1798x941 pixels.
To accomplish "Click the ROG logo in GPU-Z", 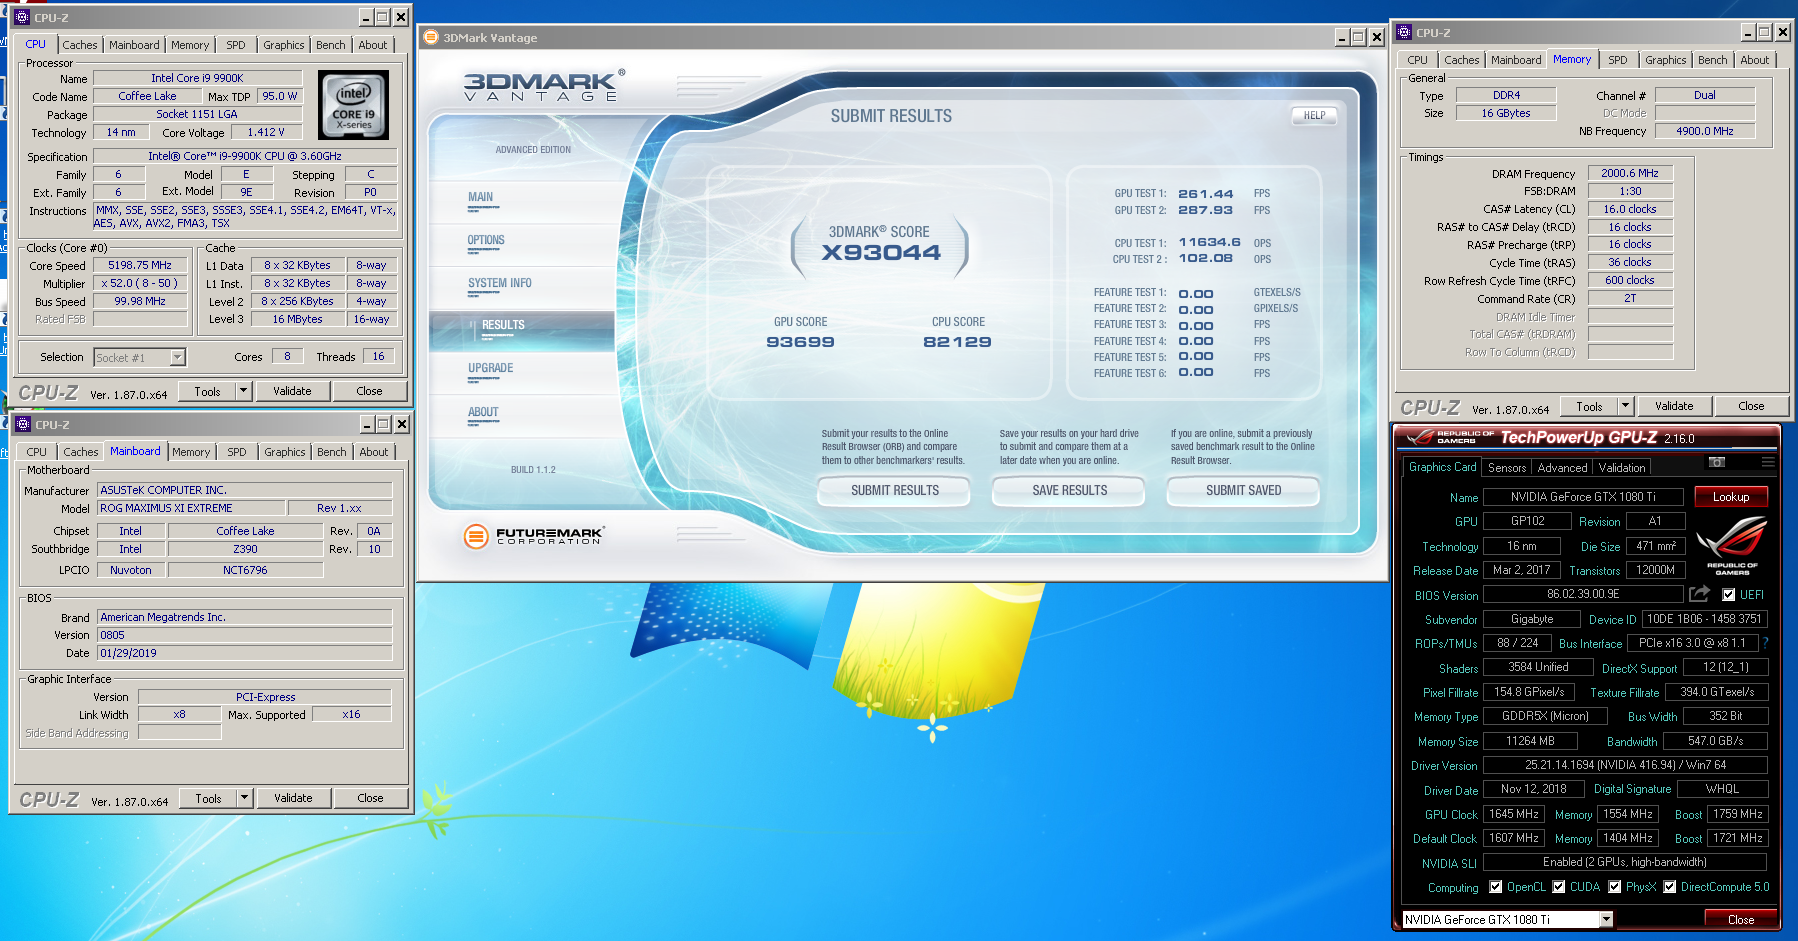I will pyautogui.click(x=1732, y=546).
